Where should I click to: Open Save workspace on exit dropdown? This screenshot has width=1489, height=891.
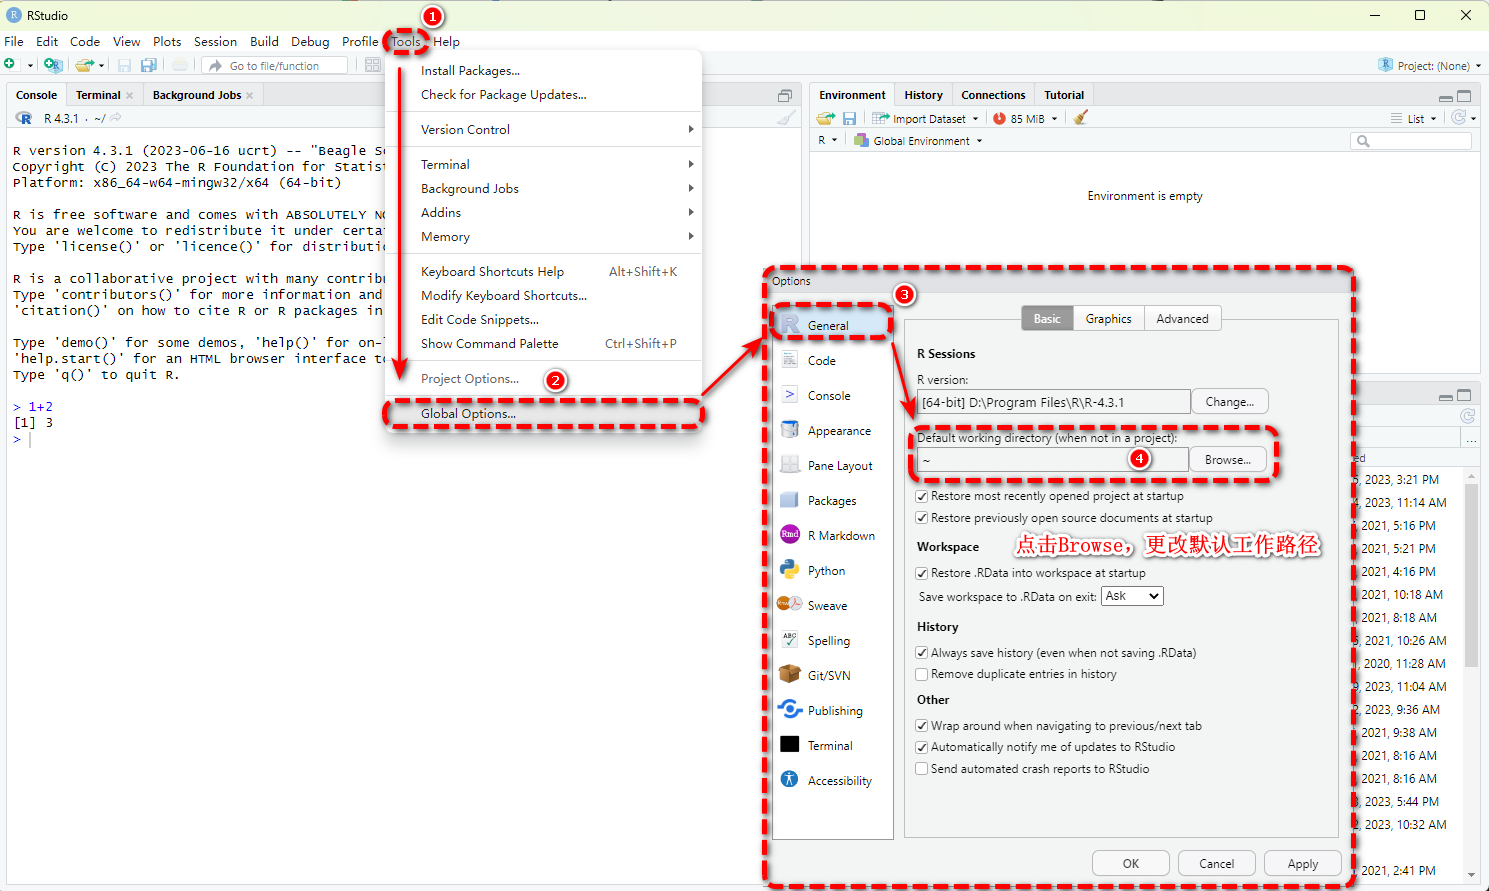1132,596
